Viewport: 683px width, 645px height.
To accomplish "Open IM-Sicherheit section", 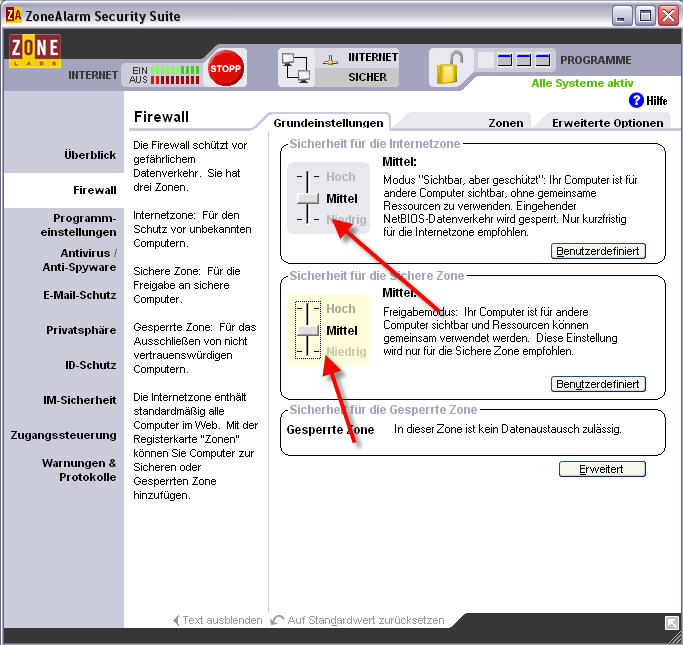I will tap(80, 400).
